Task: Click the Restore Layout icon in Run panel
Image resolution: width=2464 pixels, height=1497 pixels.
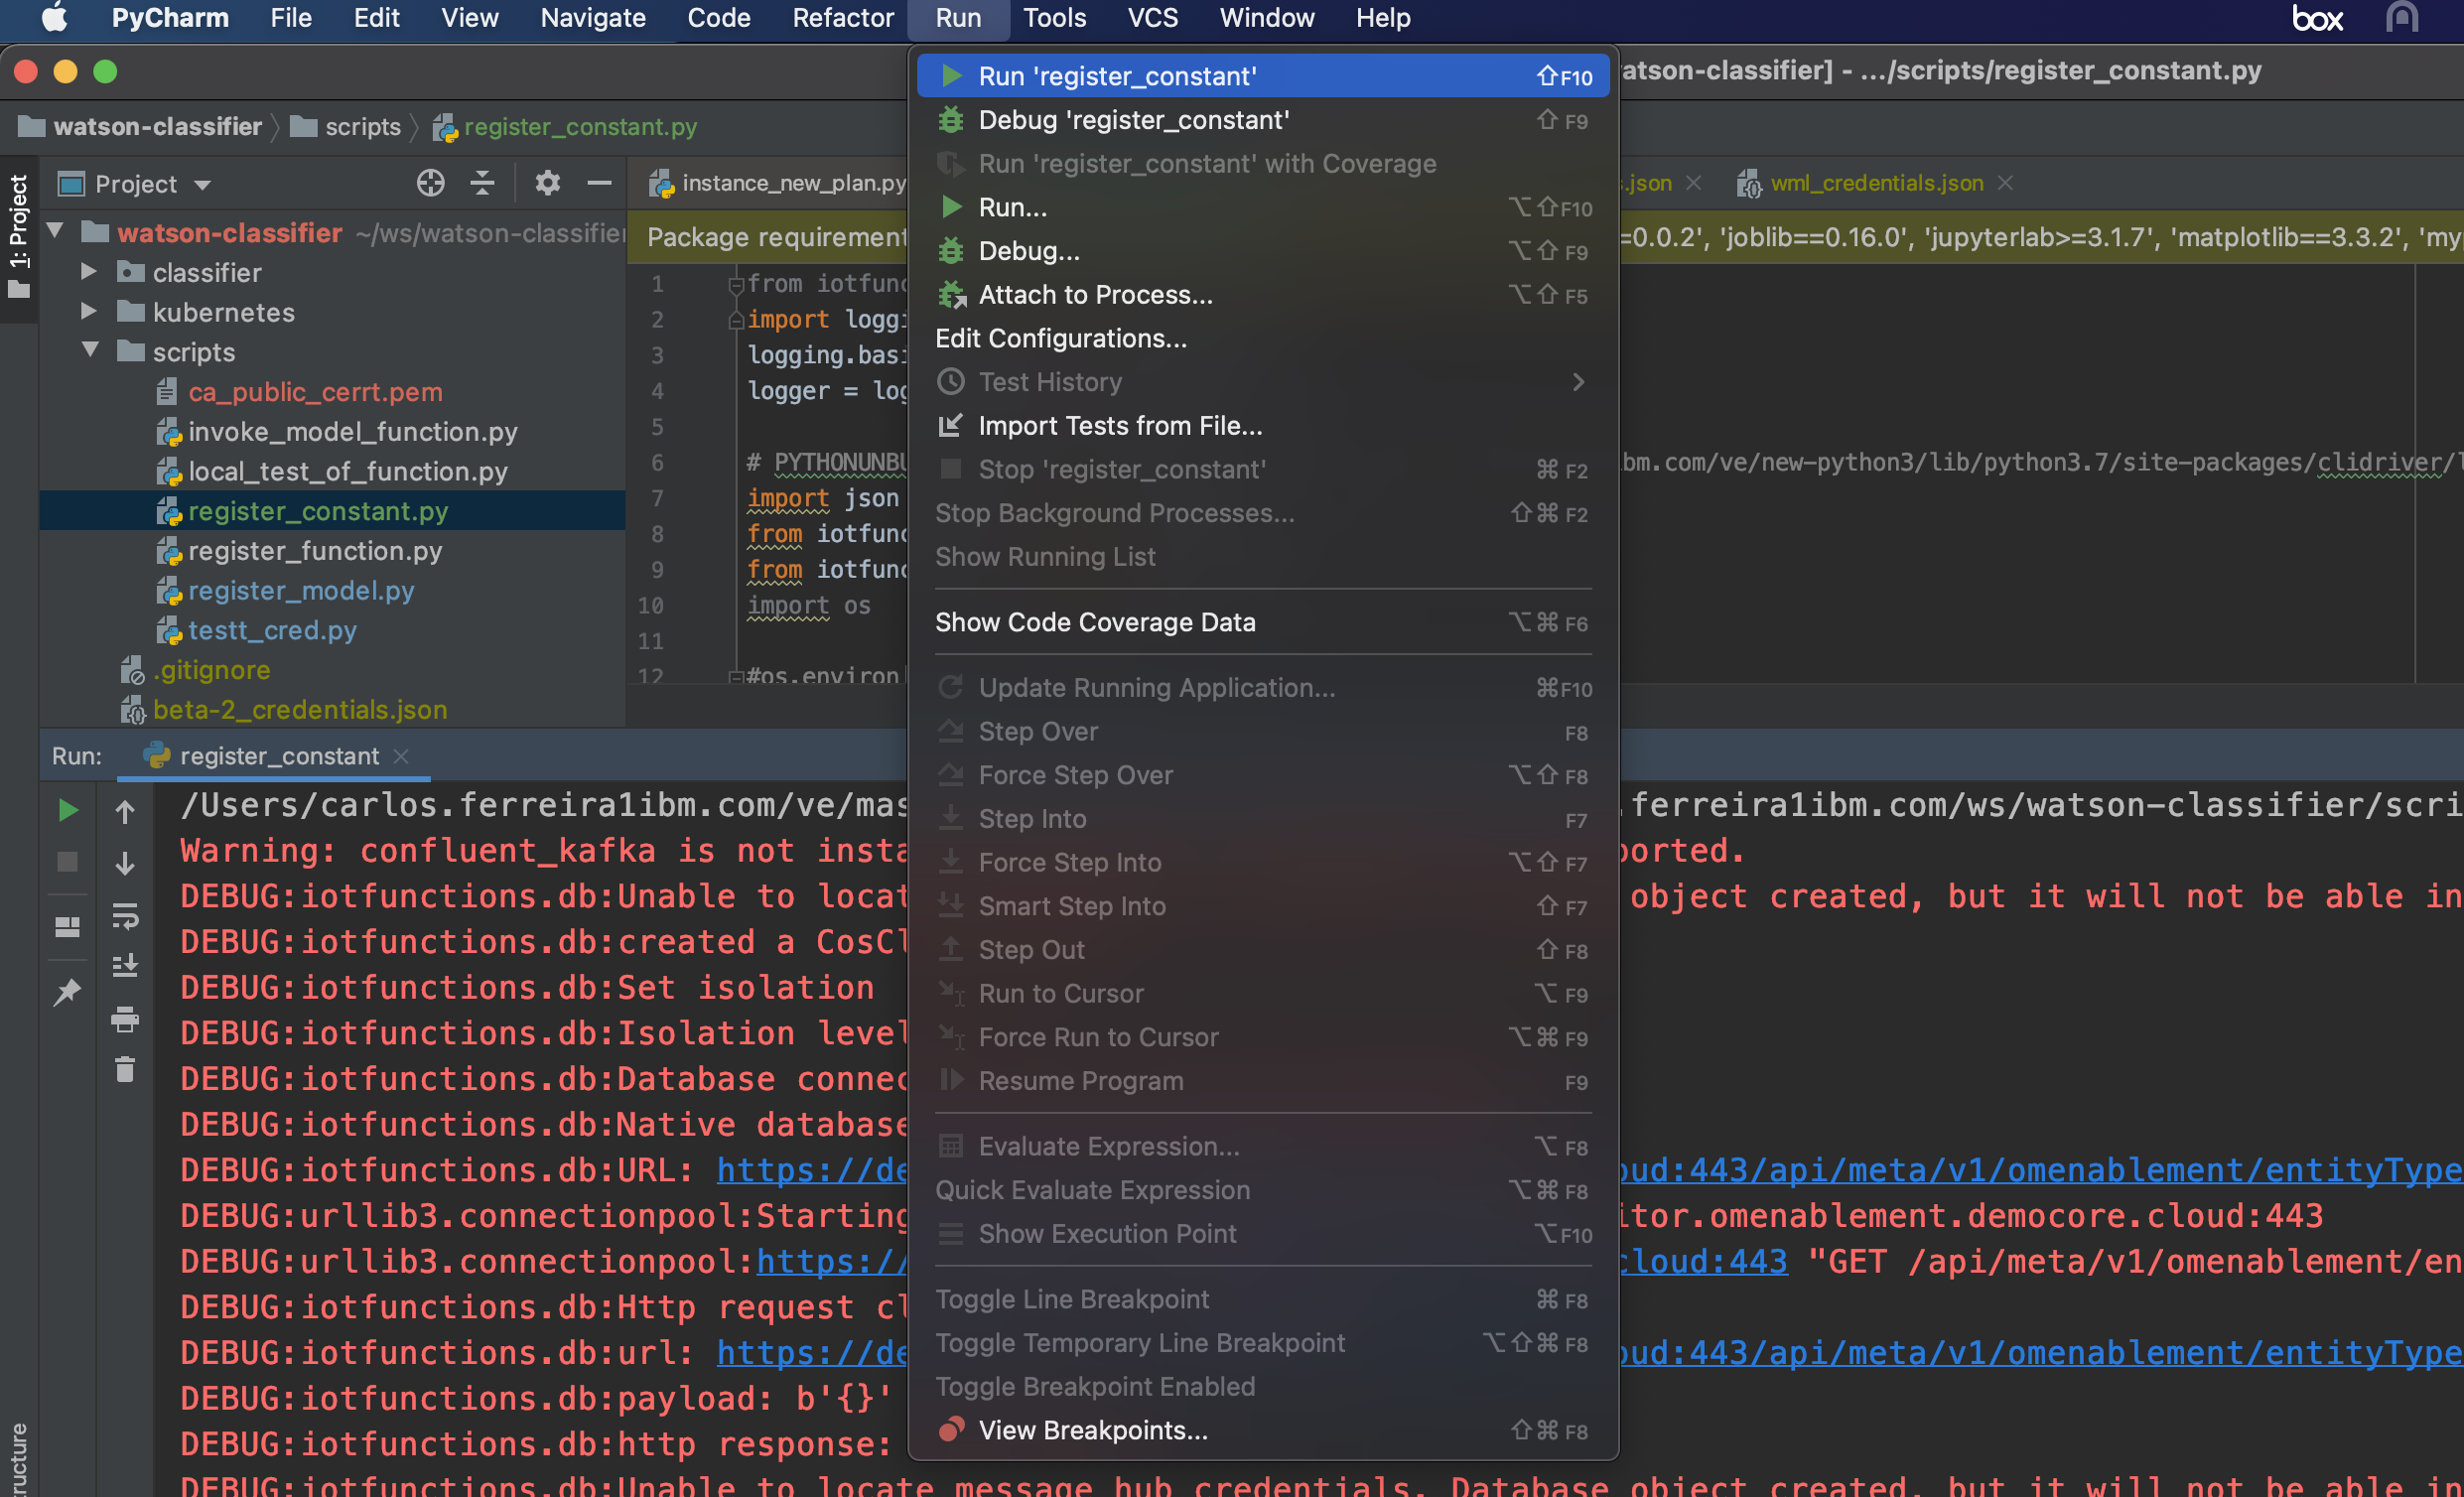Action: click(67, 927)
